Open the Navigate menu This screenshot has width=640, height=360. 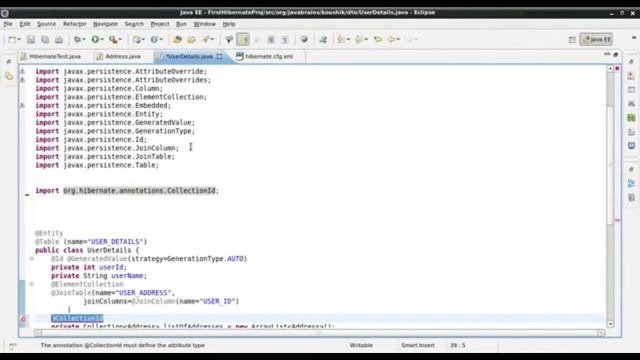[x=105, y=24]
